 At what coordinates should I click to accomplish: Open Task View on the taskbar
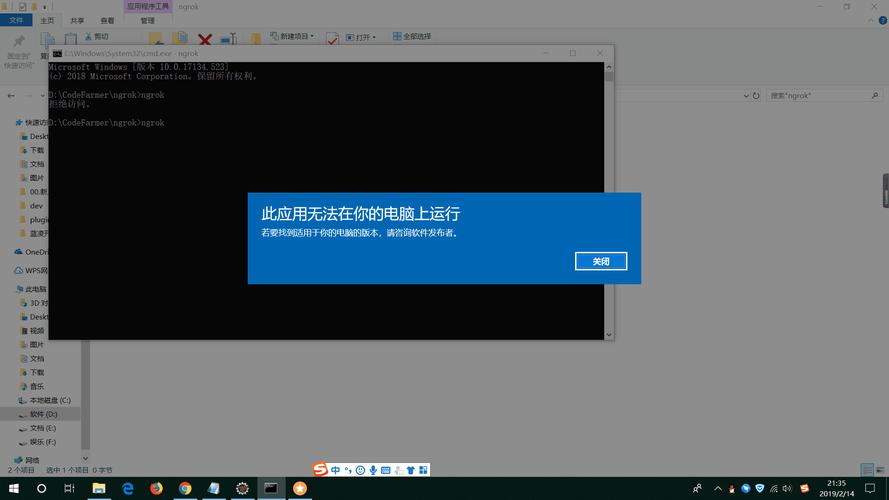click(69, 488)
